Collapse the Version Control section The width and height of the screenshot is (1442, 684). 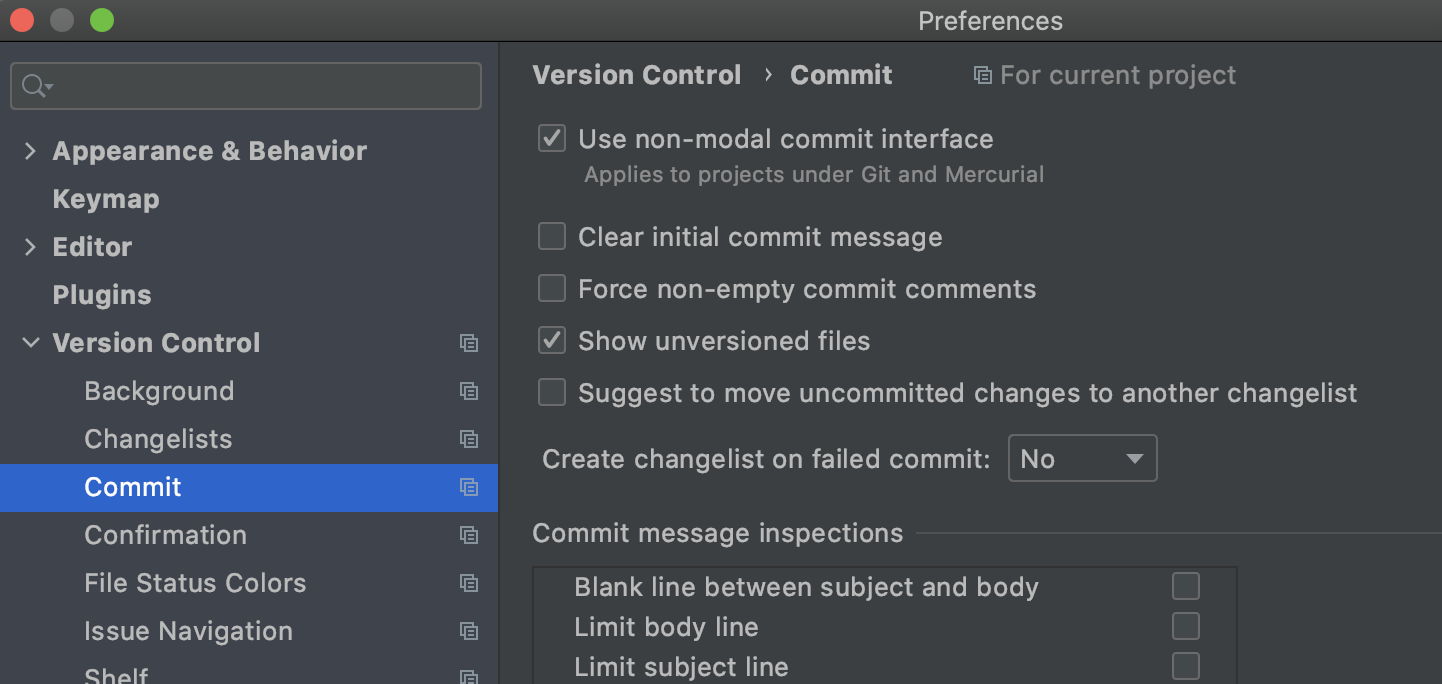pyautogui.click(x=30, y=343)
